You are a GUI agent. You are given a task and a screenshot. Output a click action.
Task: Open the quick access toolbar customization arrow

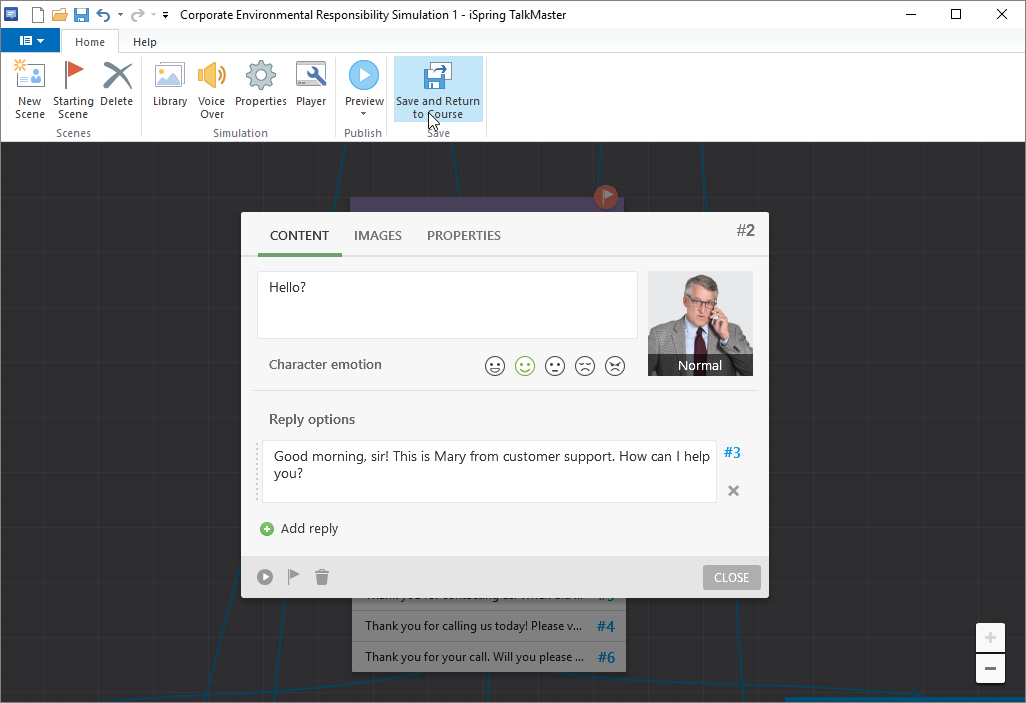[x=165, y=14]
